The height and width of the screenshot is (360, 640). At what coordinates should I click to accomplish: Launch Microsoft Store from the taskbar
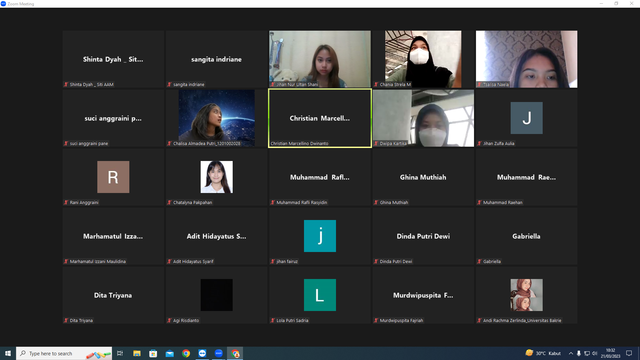[x=153, y=353]
